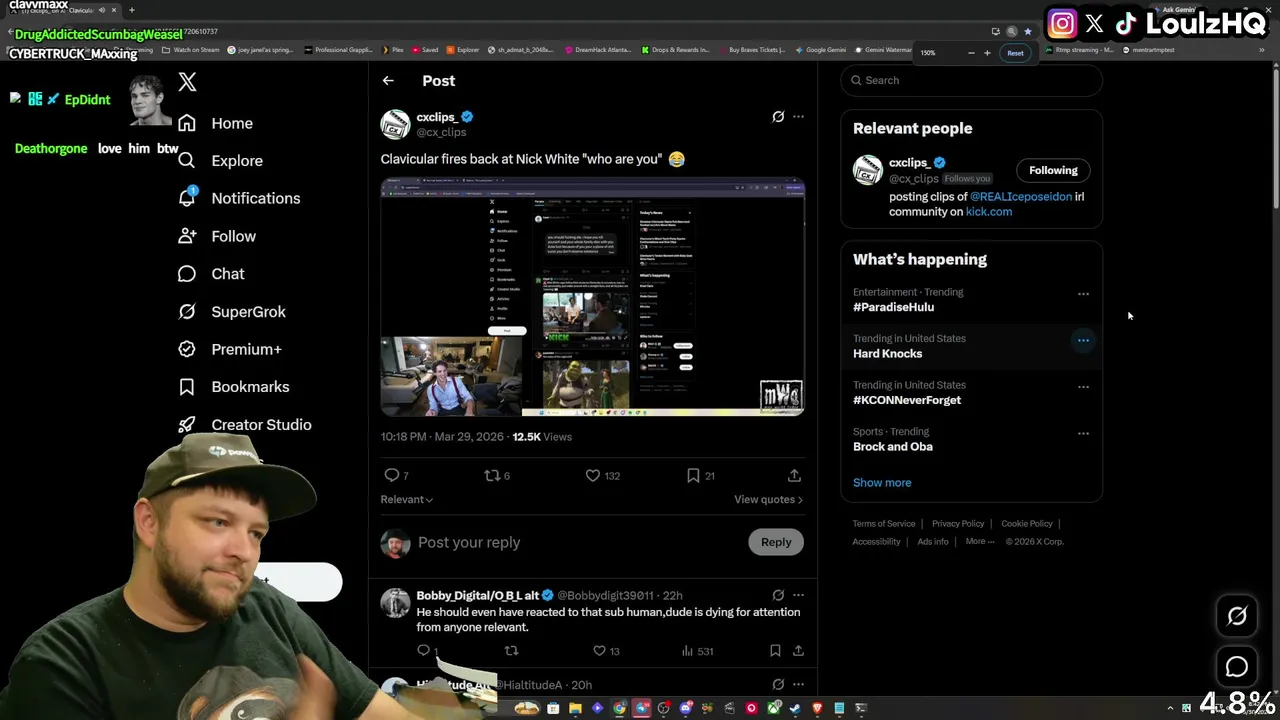Viewport: 1280px width, 720px height.
Task: Open Follow in the sidebar
Action: click(x=216, y=236)
